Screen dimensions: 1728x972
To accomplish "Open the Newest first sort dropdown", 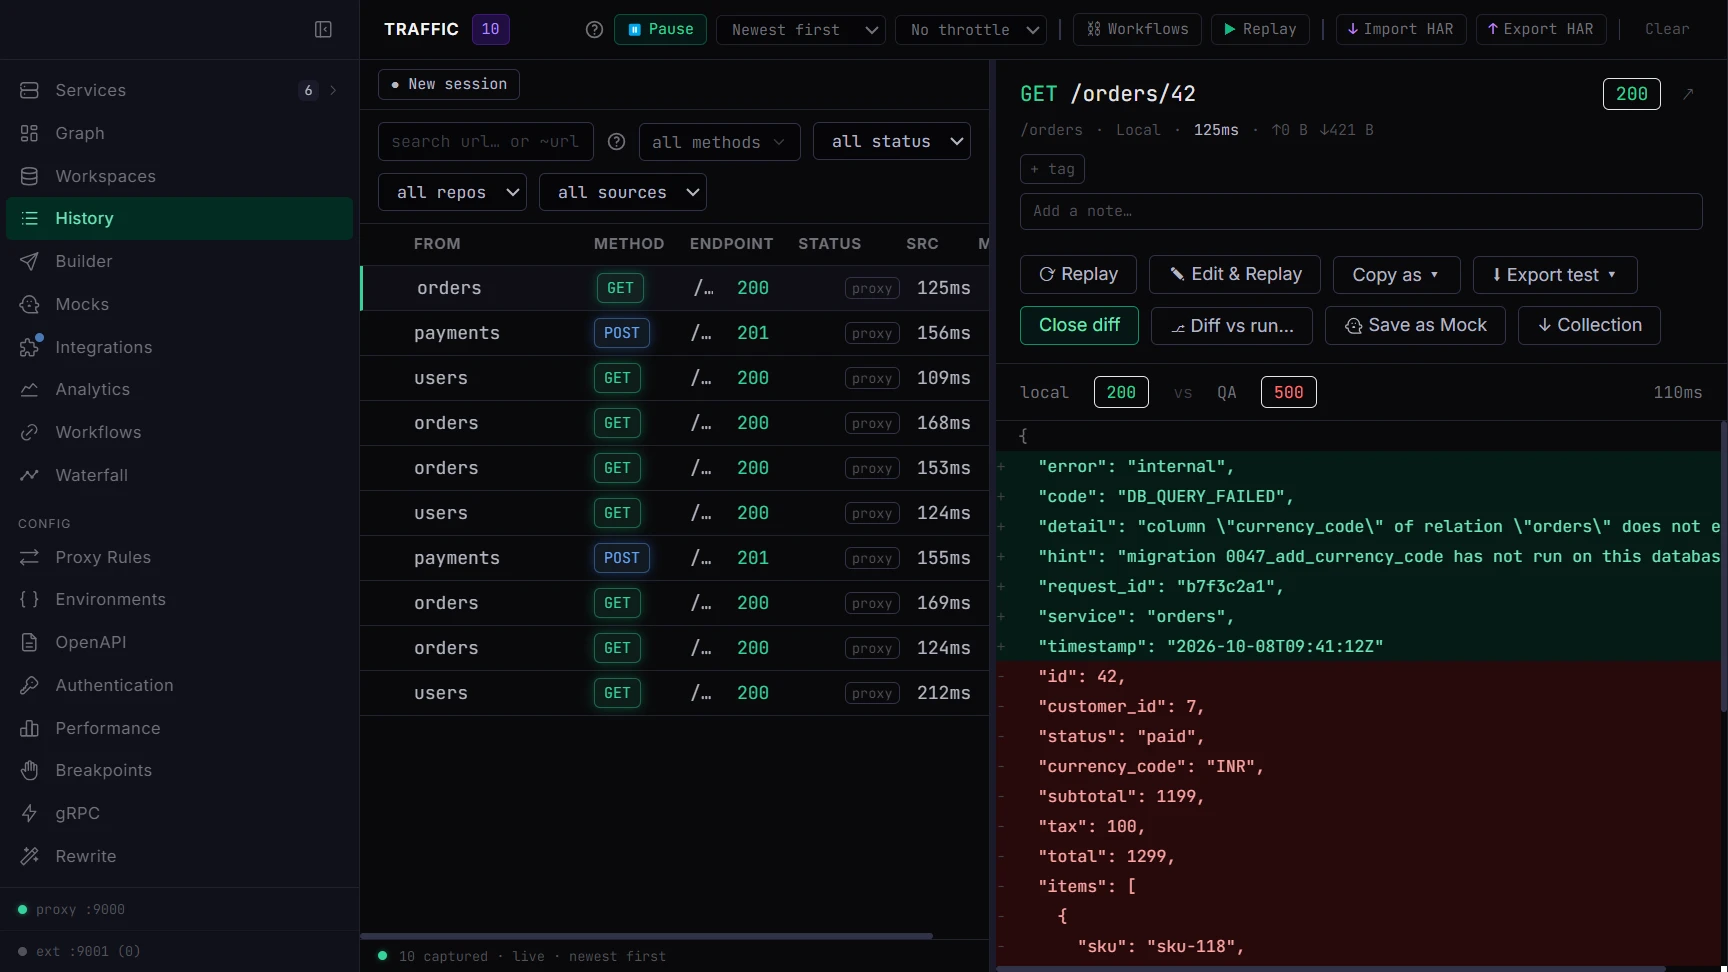I will click(x=801, y=30).
